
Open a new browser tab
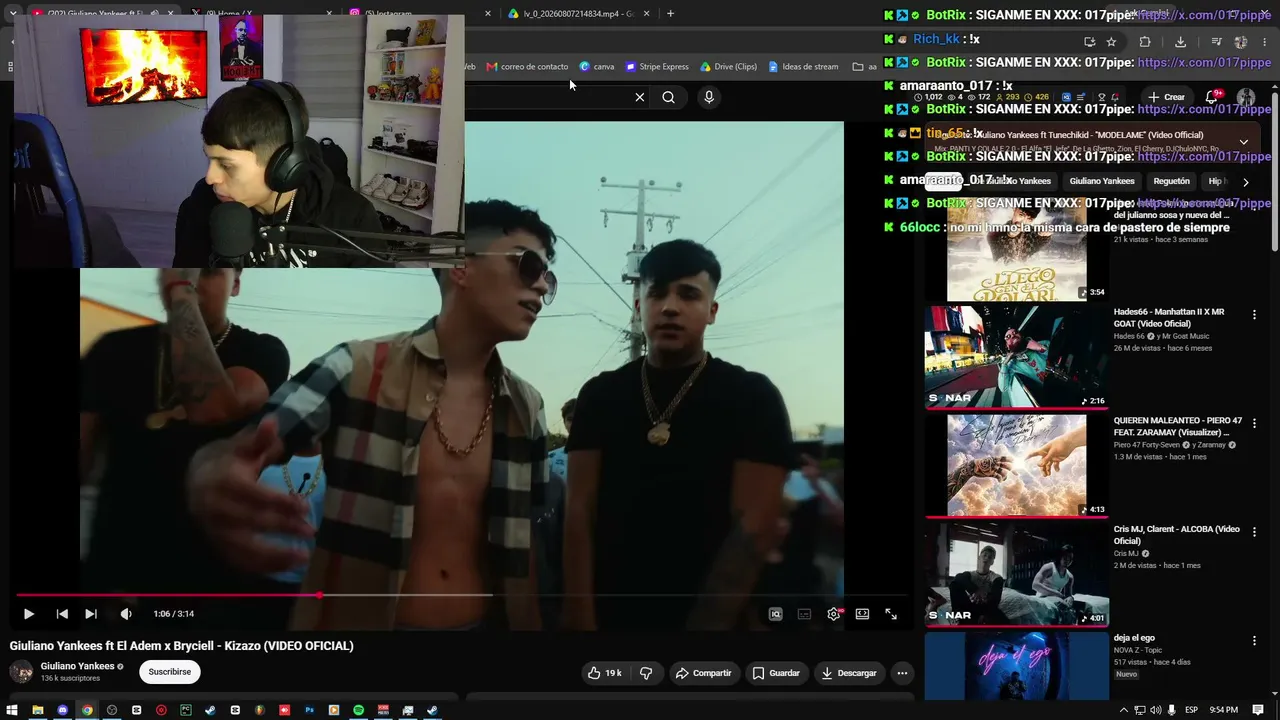670,14
